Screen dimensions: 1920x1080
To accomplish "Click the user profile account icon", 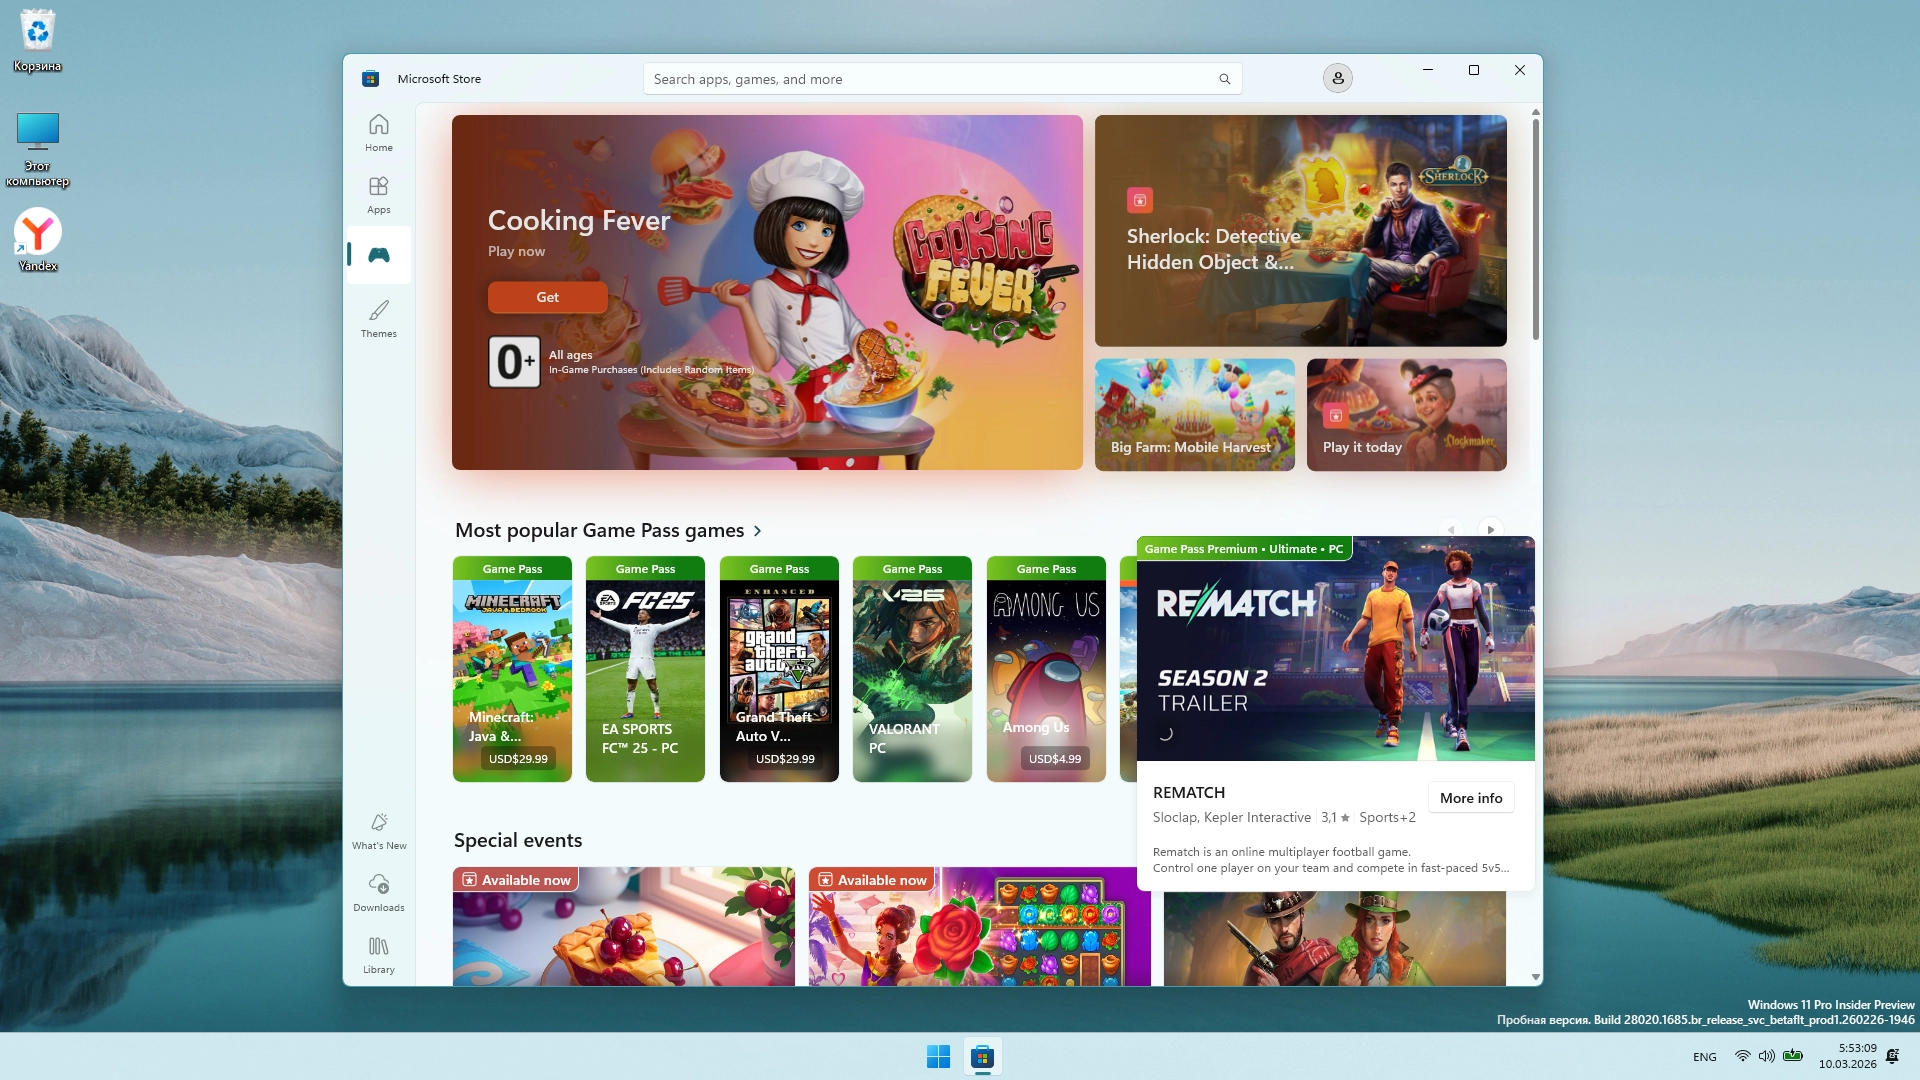I will point(1337,78).
